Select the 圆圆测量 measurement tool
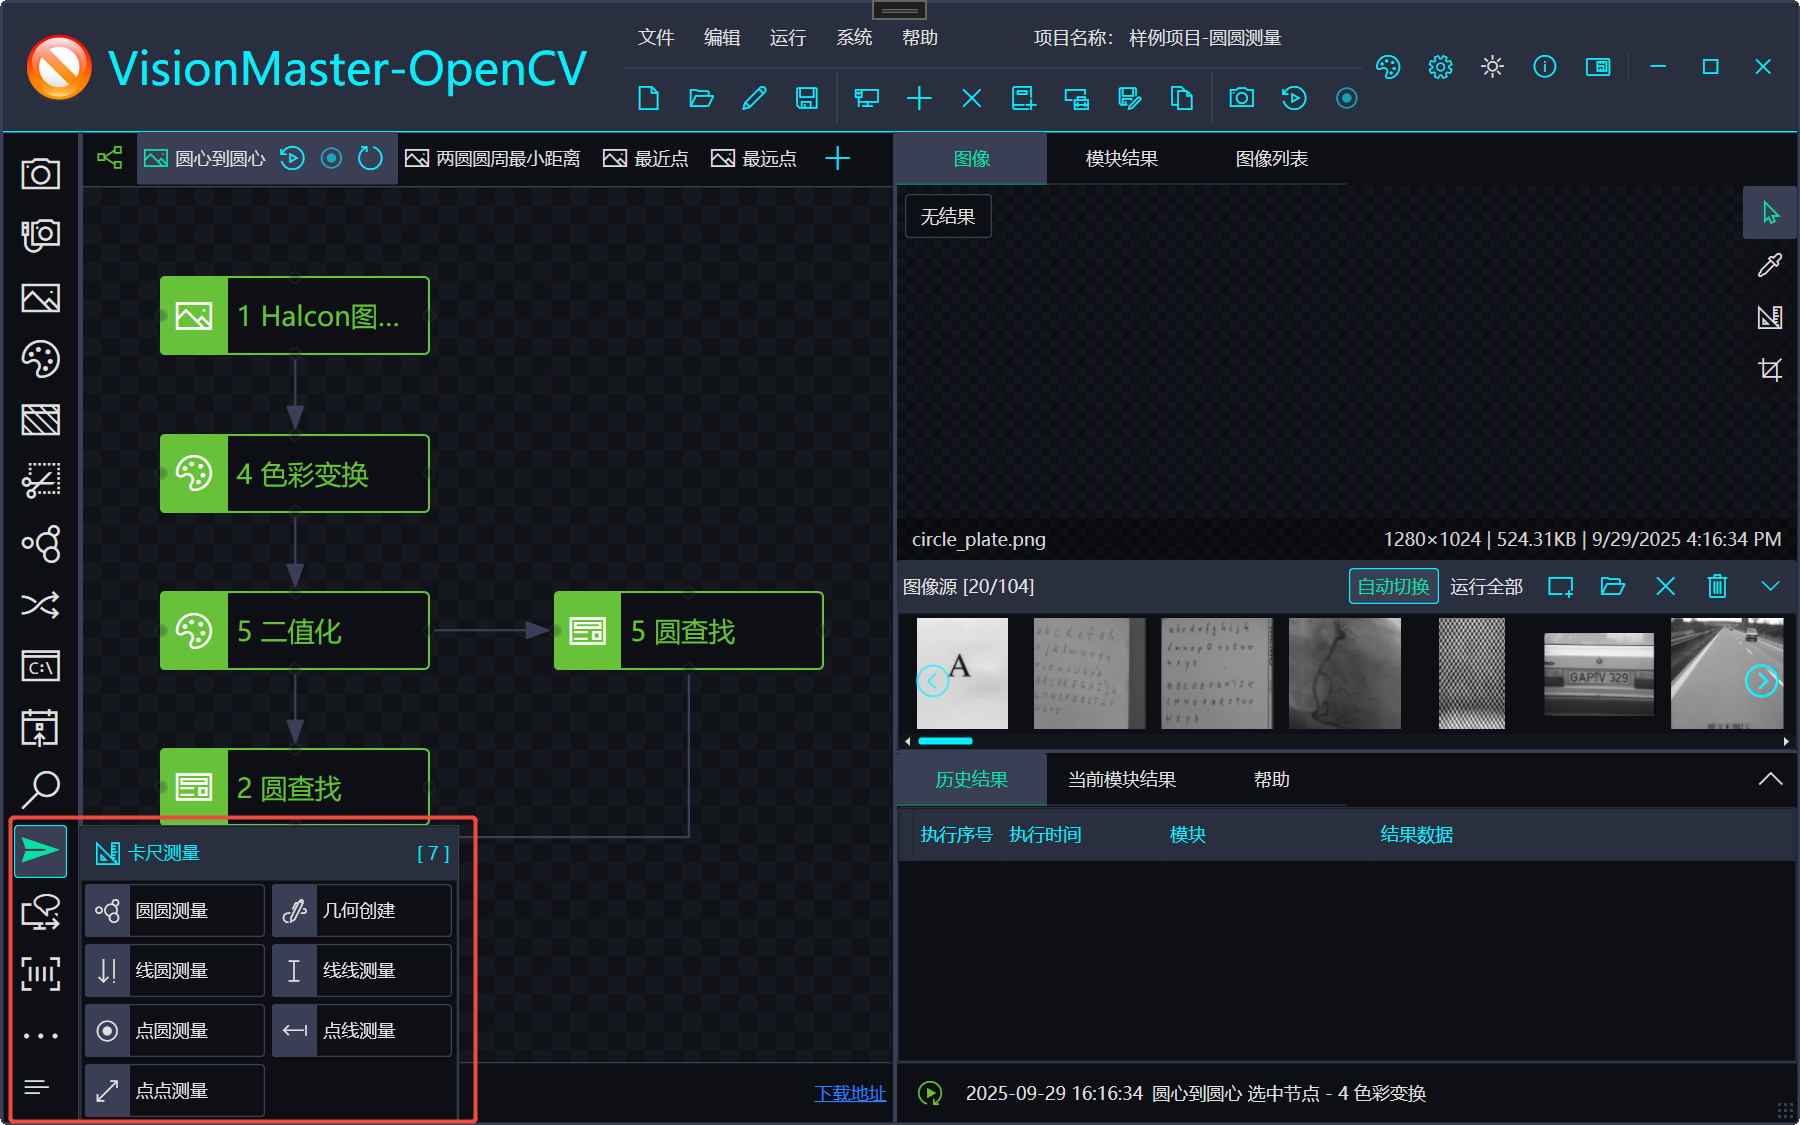Image resolution: width=1800 pixels, height=1125 pixels. pos(175,911)
